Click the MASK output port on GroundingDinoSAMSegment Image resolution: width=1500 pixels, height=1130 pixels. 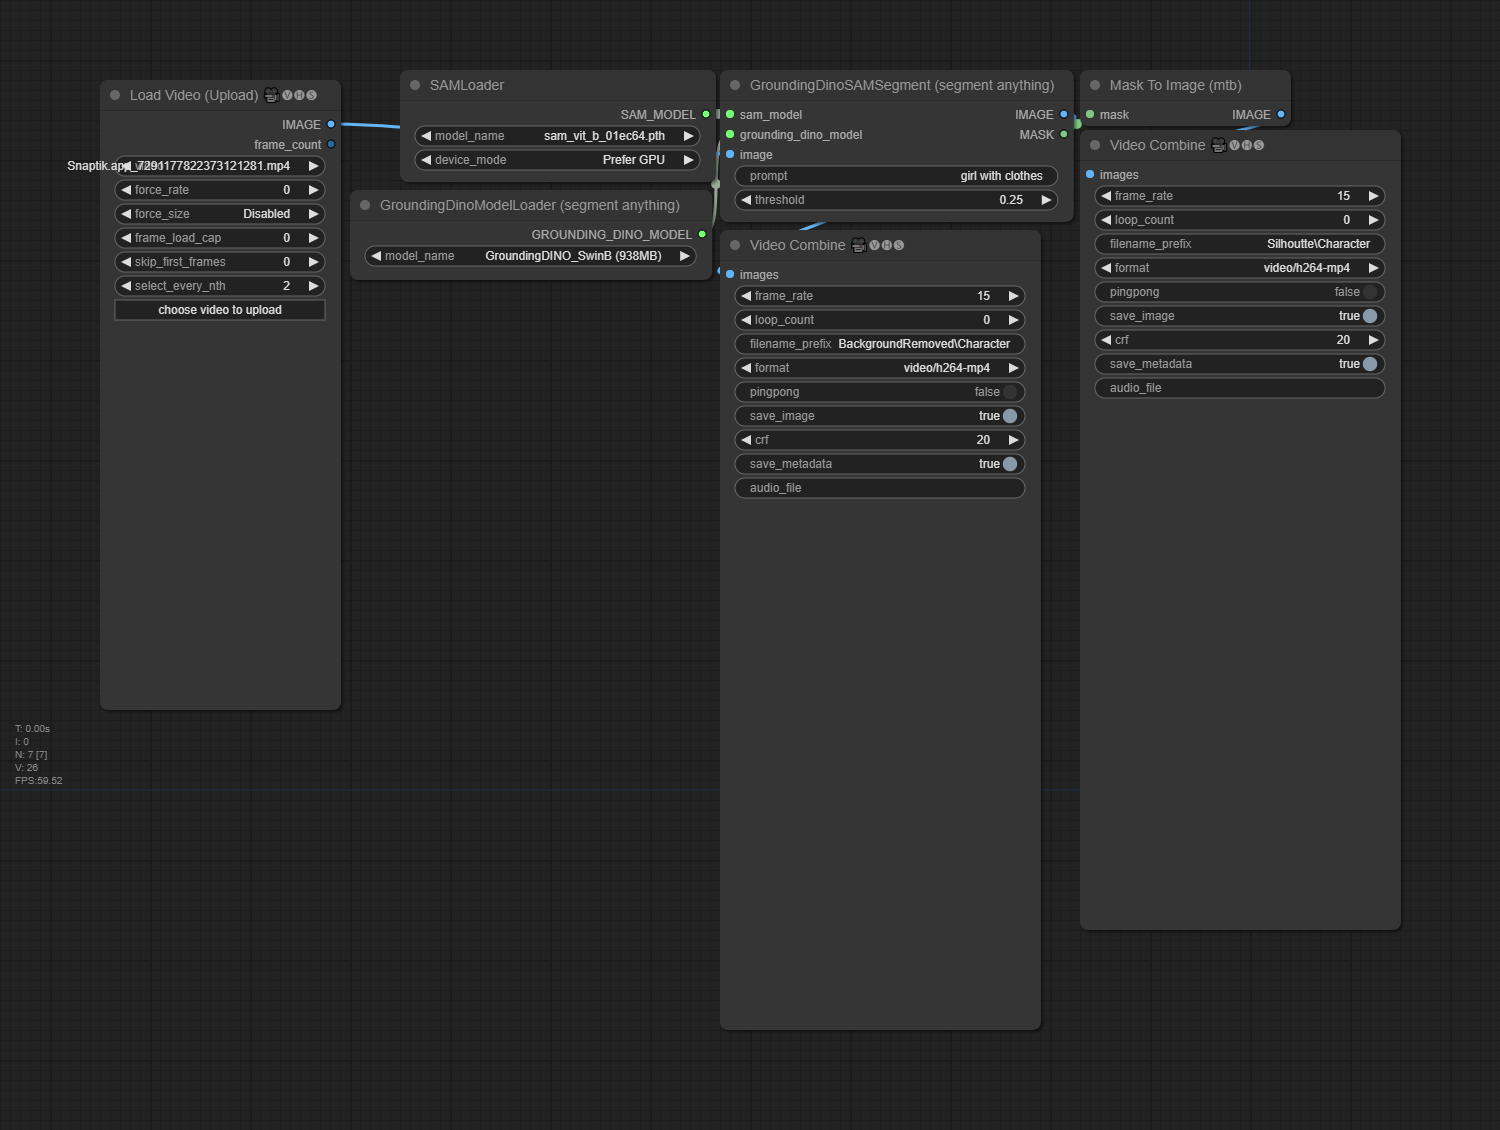(1064, 135)
